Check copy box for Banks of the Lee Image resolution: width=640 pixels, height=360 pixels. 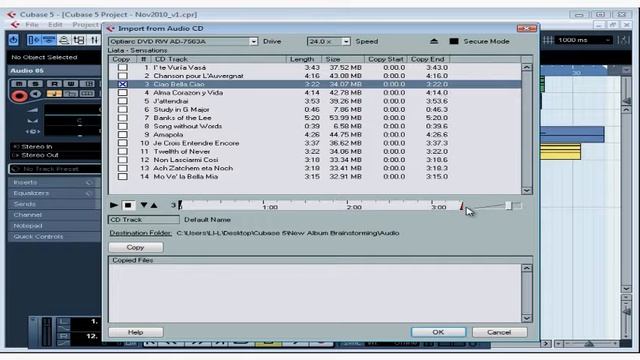122,118
